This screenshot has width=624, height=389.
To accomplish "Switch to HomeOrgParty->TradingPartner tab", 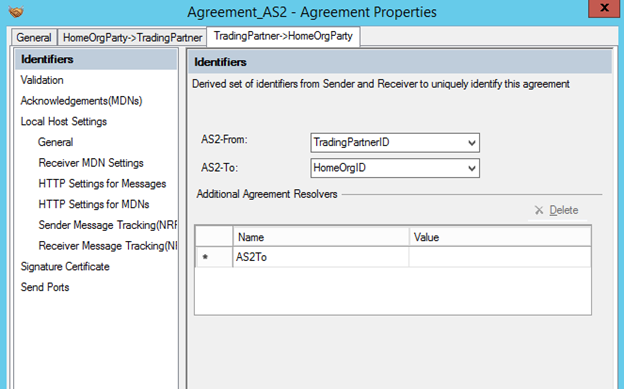I will (132, 37).
